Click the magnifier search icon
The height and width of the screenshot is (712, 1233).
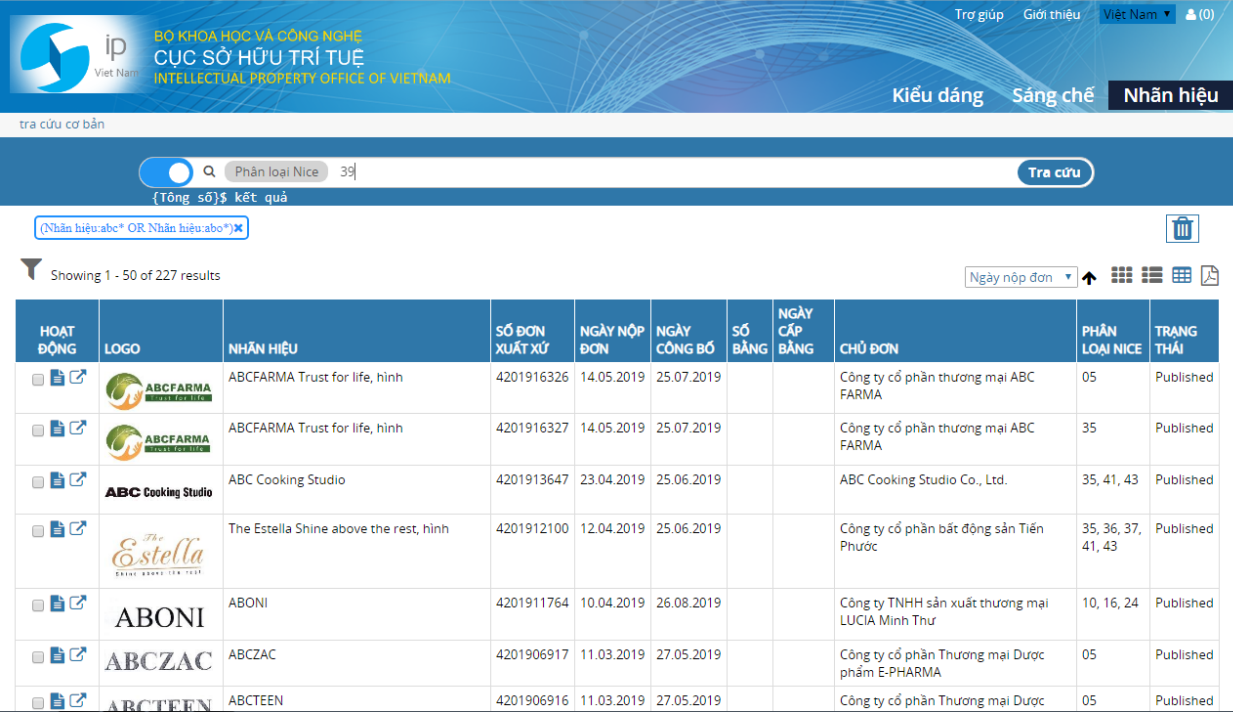coord(209,172)
